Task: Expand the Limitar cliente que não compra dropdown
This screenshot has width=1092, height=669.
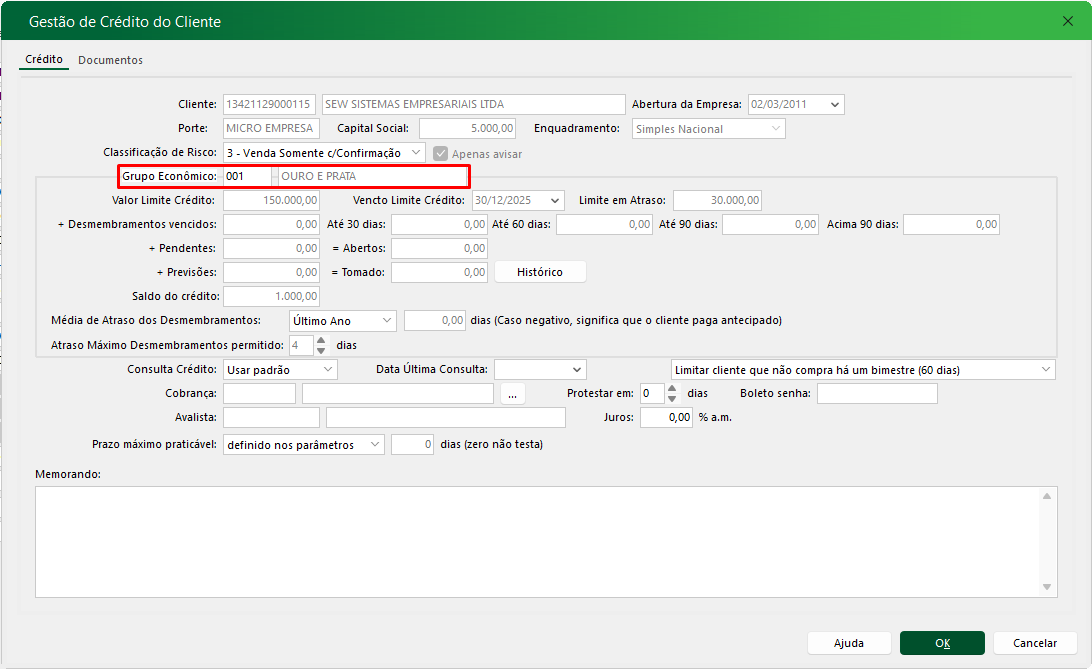Action: 1045,370
